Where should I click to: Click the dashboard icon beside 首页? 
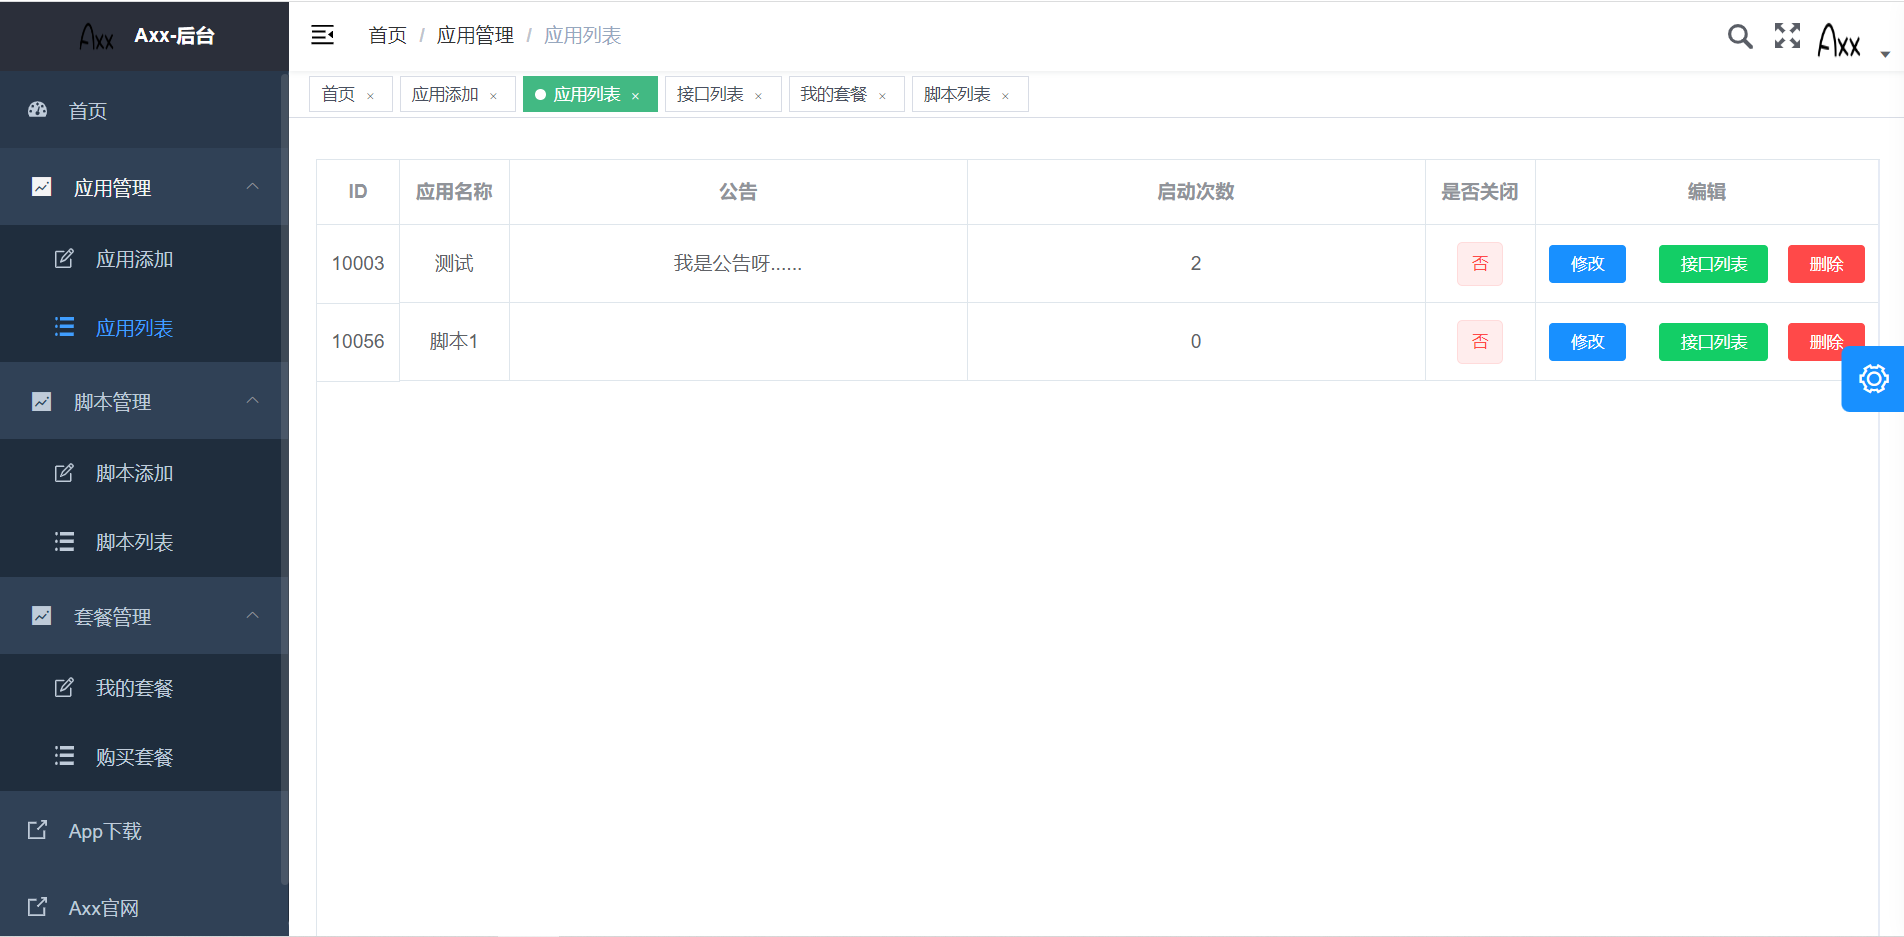coord(38,110)
